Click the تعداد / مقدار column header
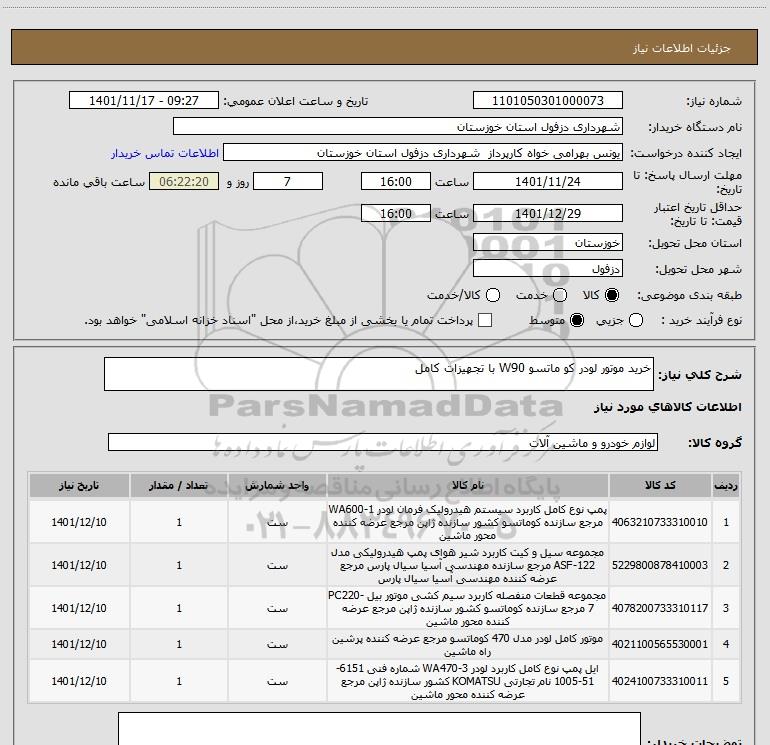 pos(179,486)
